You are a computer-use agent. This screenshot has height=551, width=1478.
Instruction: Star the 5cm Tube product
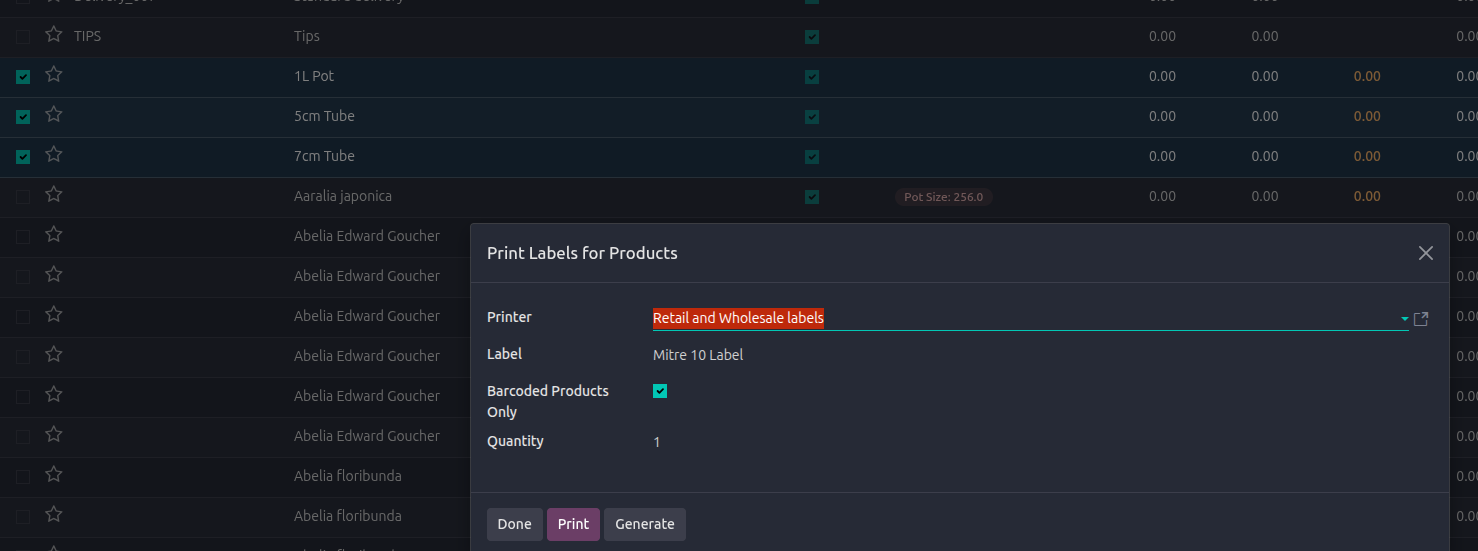pos(54,115)
